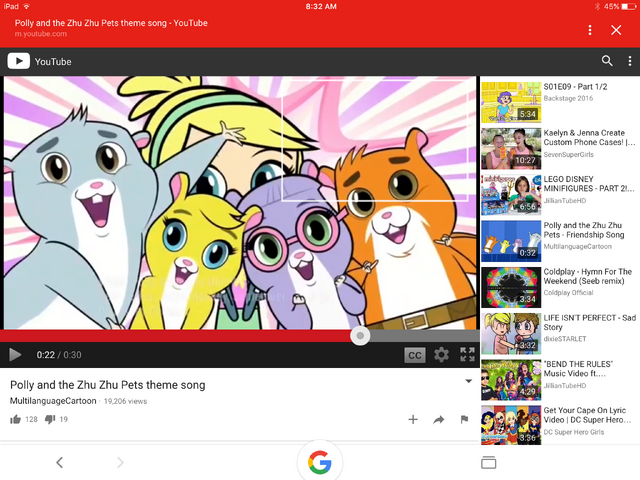Open LEGO DISNEY MINIFIGURES video thumbnail
640x480 pixels.
tap(511, 195)
